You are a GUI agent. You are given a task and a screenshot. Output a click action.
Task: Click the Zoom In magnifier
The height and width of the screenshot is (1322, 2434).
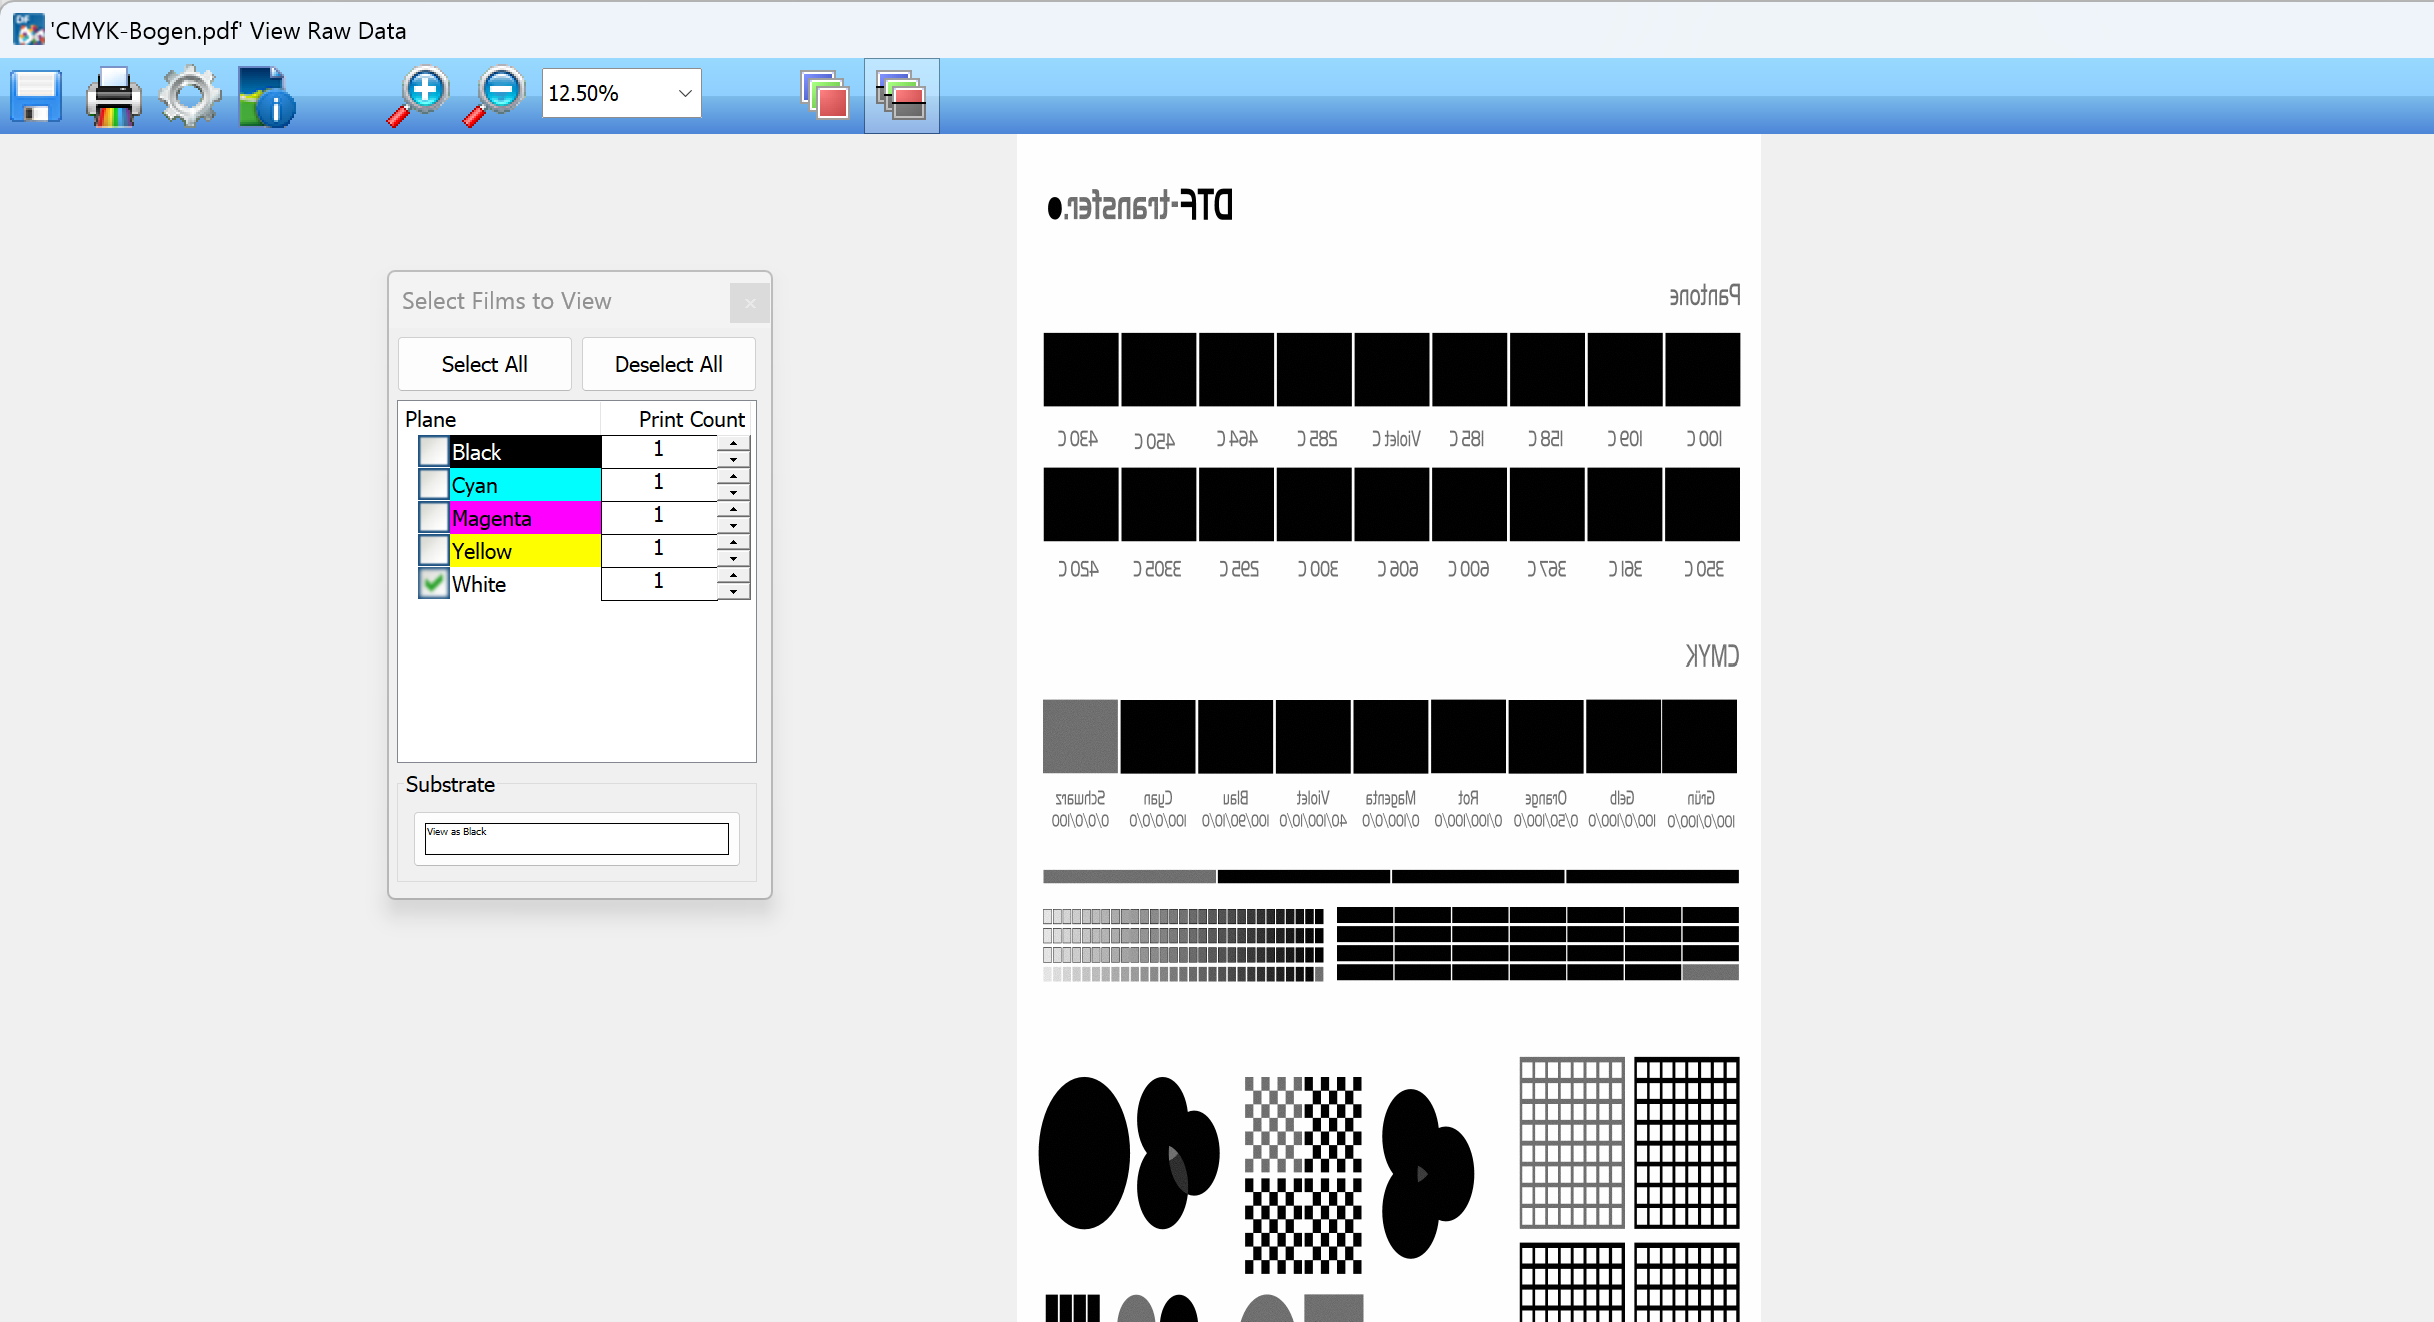coord(418,96)
